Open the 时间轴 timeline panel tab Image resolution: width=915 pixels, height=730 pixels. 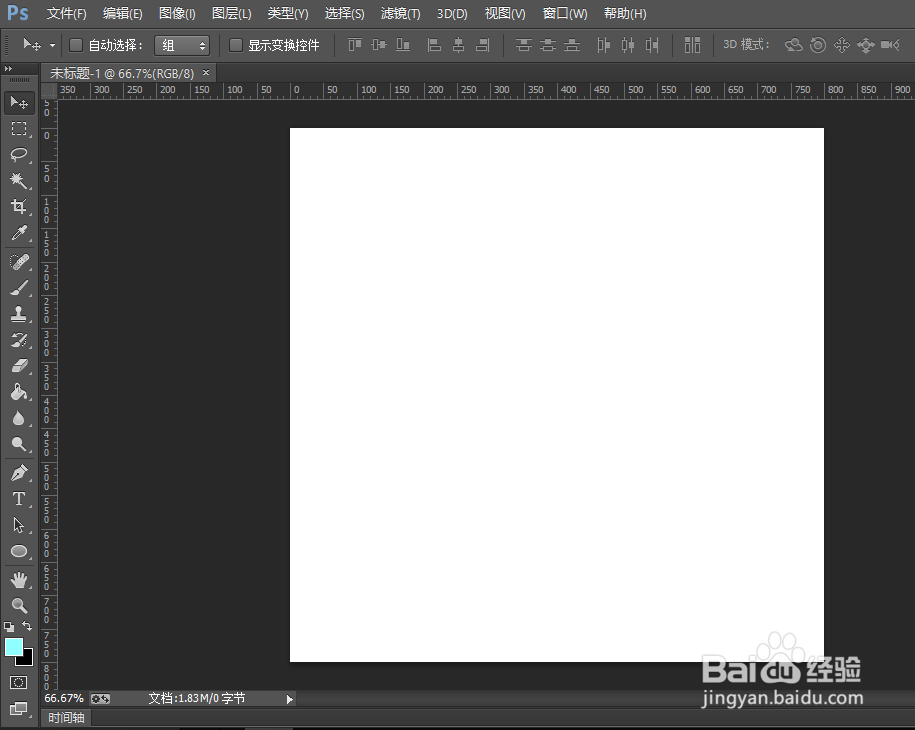click(66, 718)
